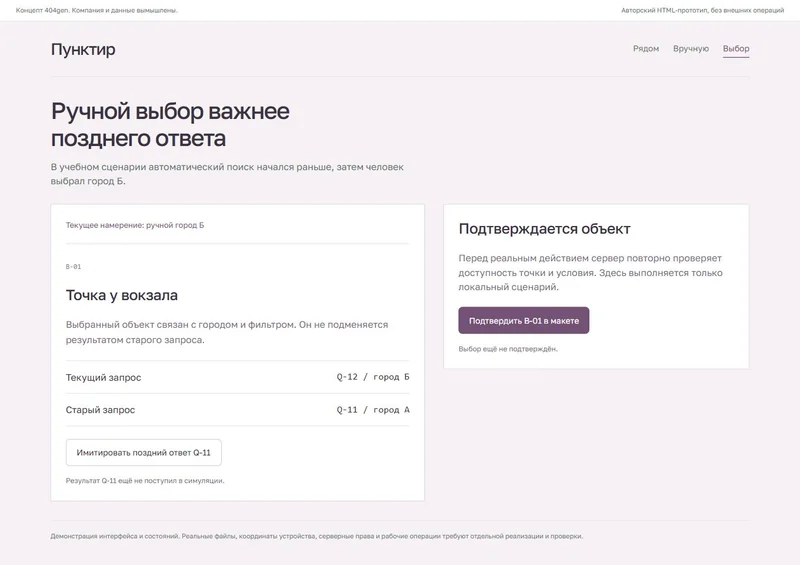The width and height of the screenshot is (800, 565).
Task: Click status text Выбор ещё не подтверждён
Action: [x=508, y=349]
